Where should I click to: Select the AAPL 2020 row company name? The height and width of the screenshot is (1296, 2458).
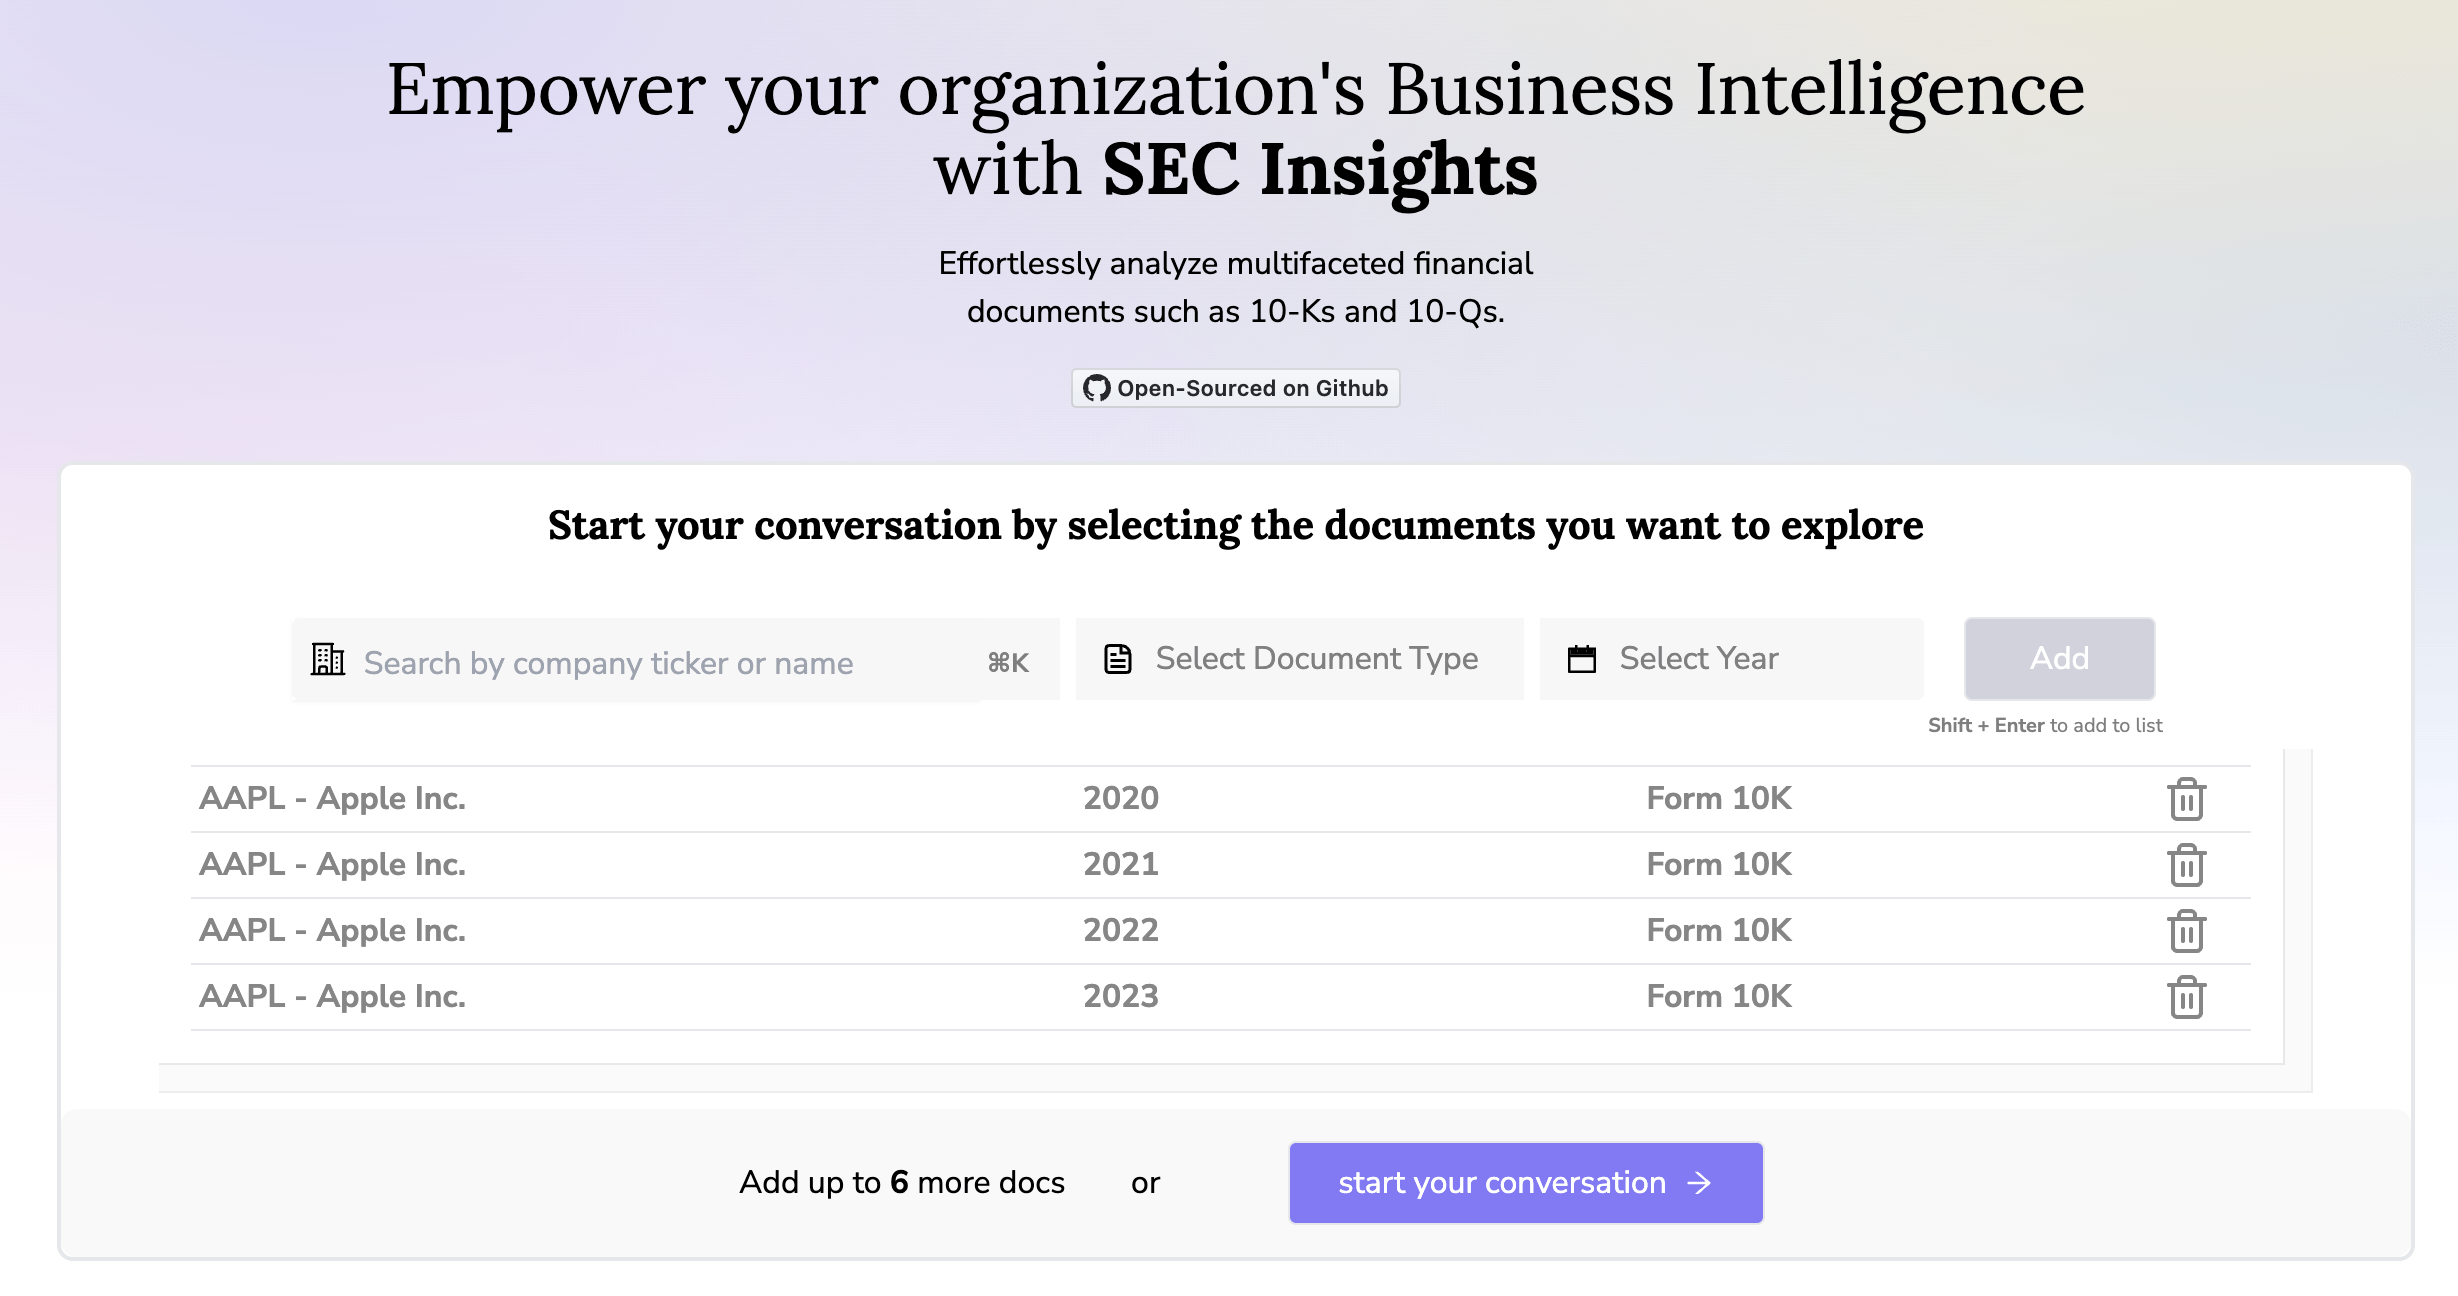point(333,798)
